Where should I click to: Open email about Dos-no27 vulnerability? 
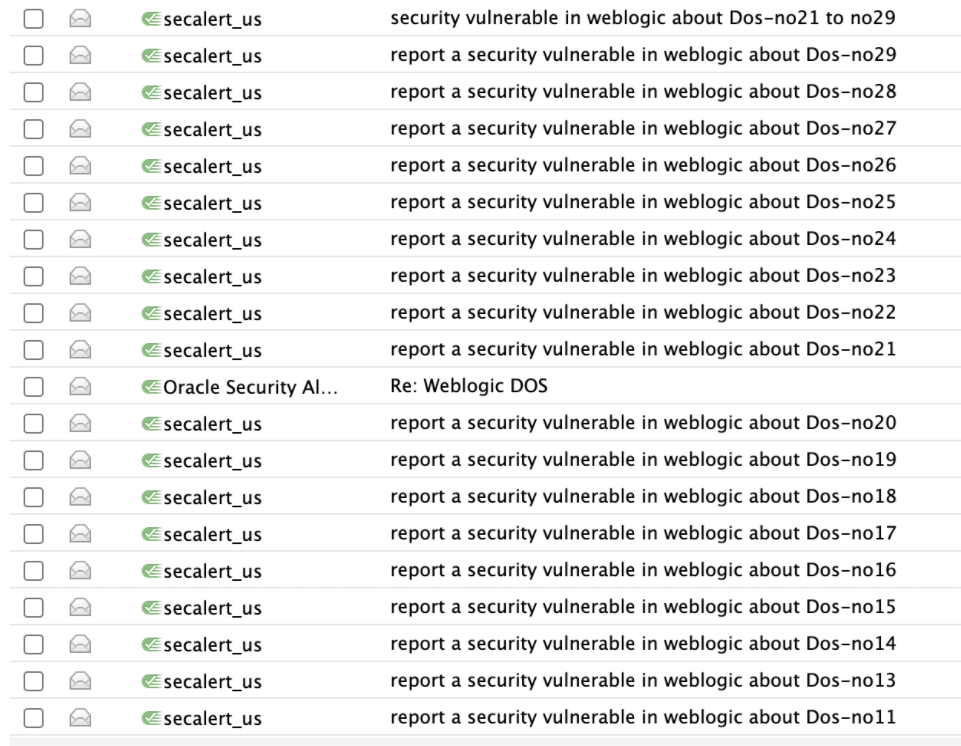(x=643, y=128)
